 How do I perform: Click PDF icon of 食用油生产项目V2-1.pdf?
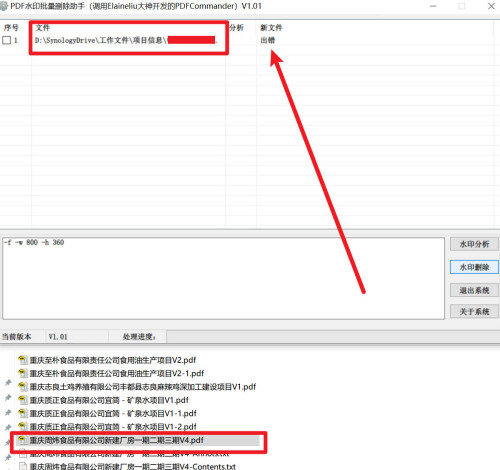point(23,373)
